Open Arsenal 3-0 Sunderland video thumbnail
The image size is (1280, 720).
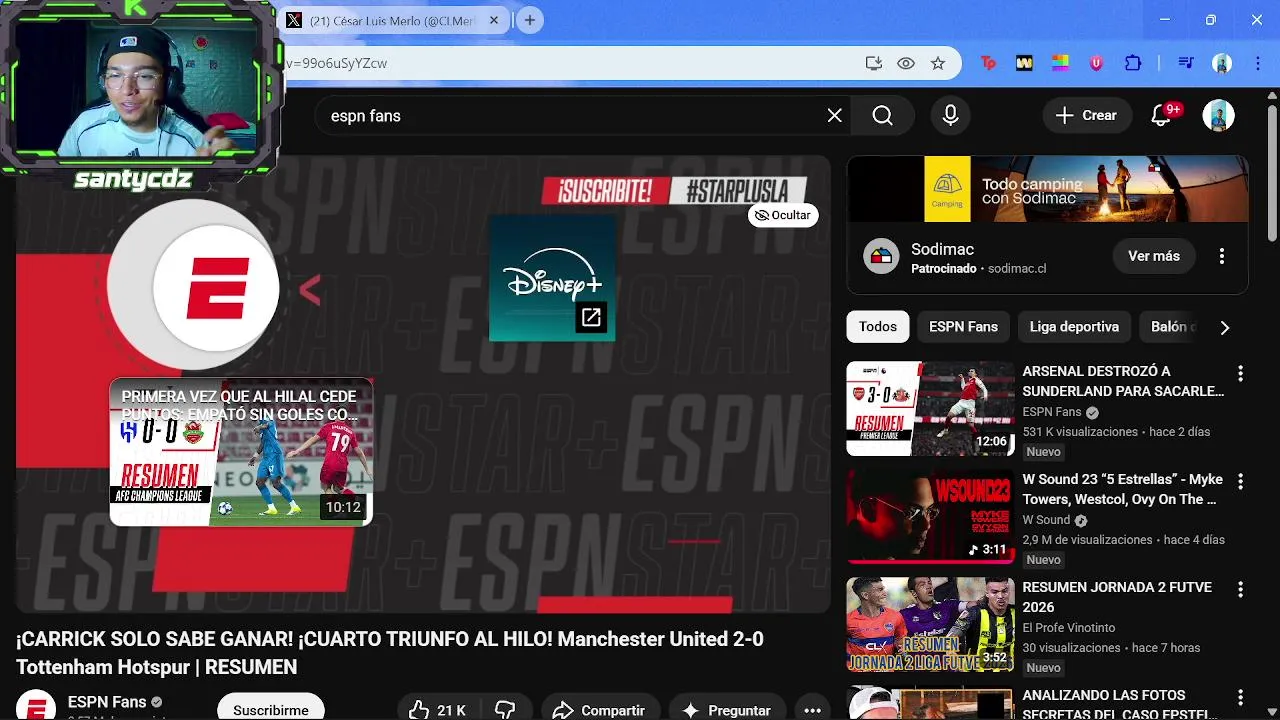tap(931, 408)
